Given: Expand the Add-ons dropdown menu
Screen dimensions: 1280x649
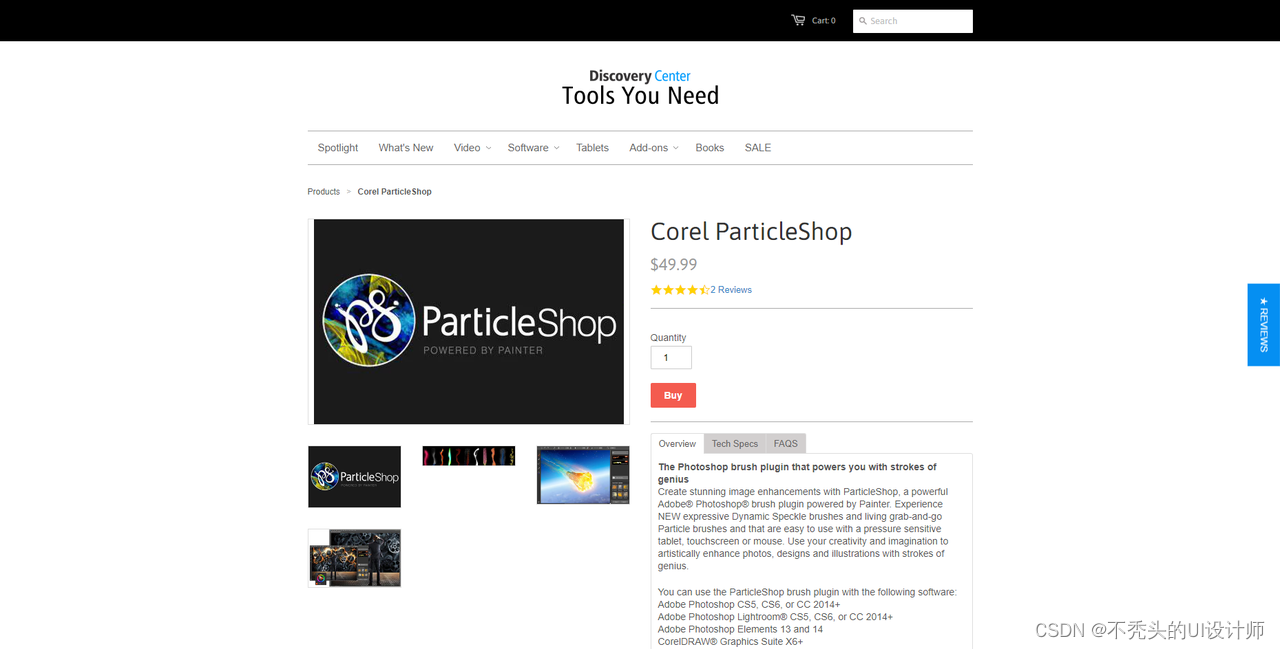Looking at the screenshot, I should pos(654,148).
